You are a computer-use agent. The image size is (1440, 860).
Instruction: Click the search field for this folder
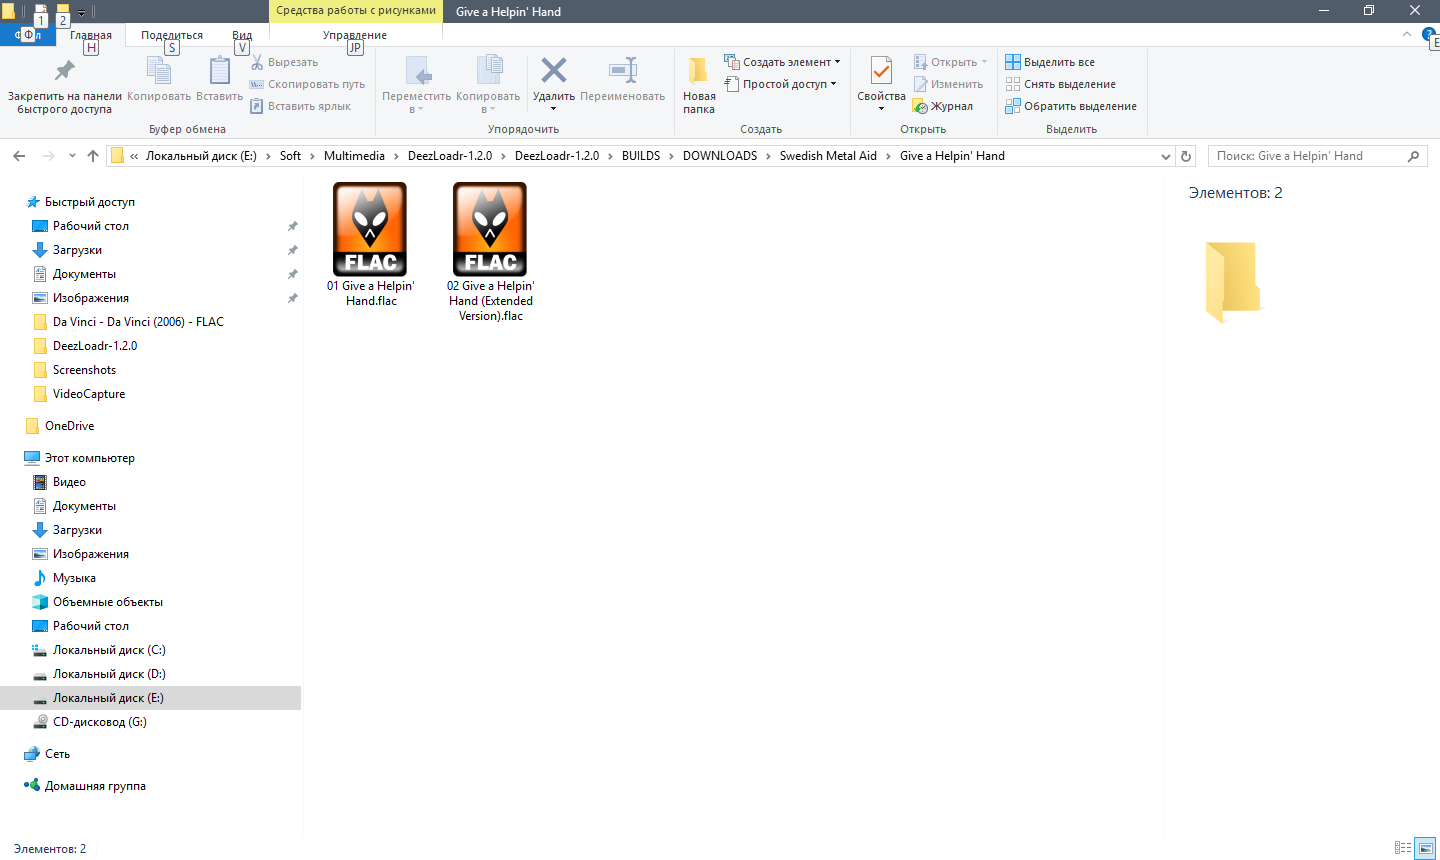[x=1318, y=156]
